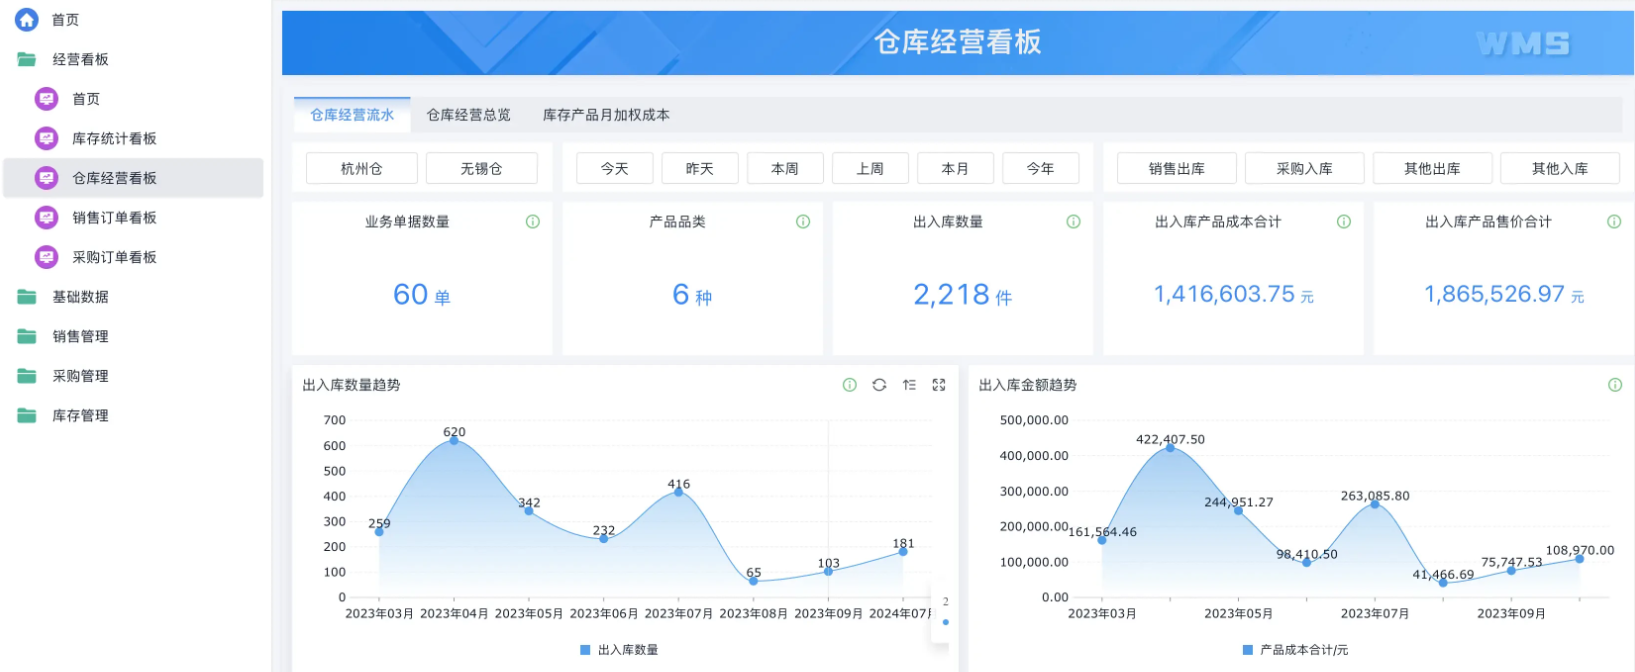Go to 采购订单看板 in the sidebar

tap(114, 257)
